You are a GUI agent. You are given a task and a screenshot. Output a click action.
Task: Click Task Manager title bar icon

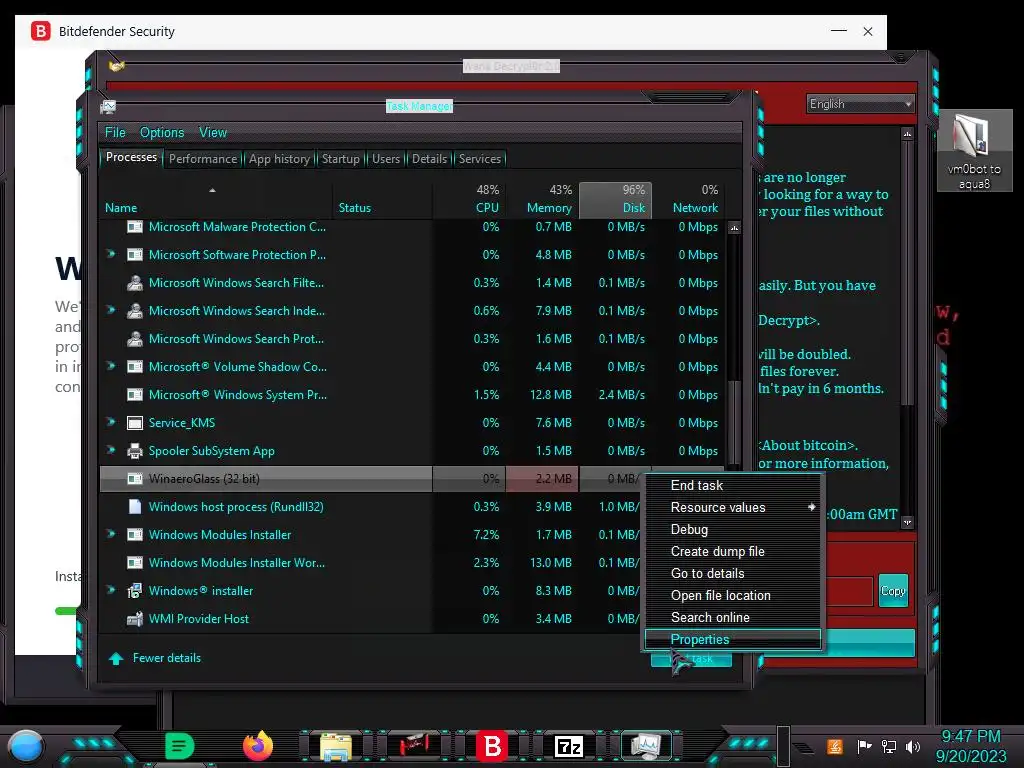(x=108, y=106)
